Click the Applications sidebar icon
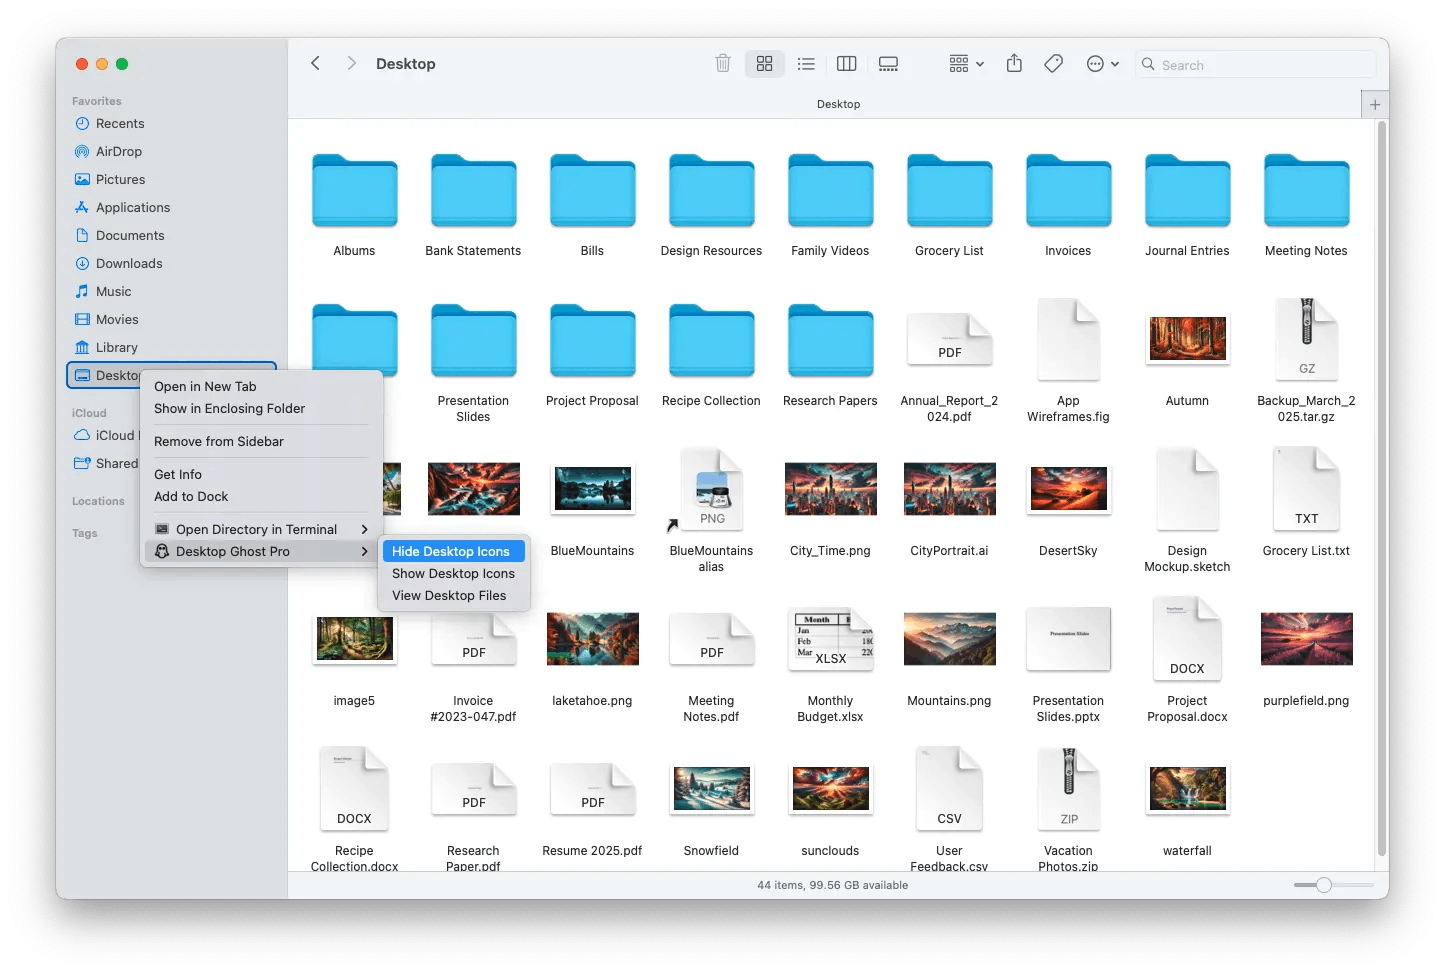Image resolution: width=1445 pixels, height=973 pixels. [x=82, y=207]
